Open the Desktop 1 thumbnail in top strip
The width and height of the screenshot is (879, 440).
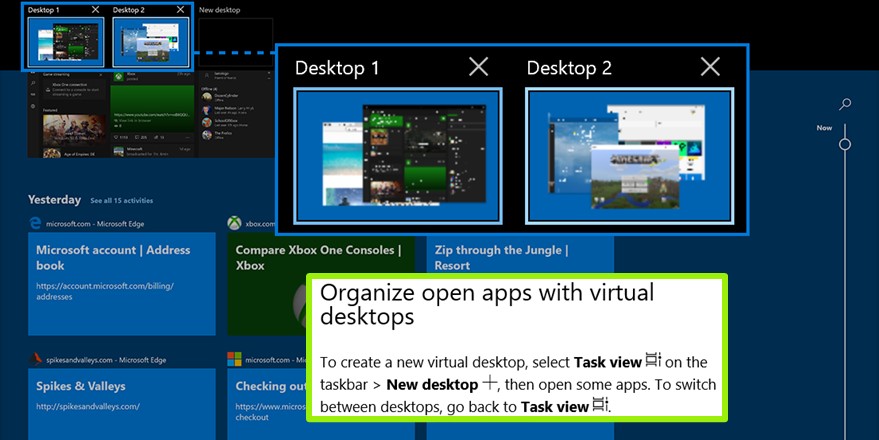pos(66,42)
